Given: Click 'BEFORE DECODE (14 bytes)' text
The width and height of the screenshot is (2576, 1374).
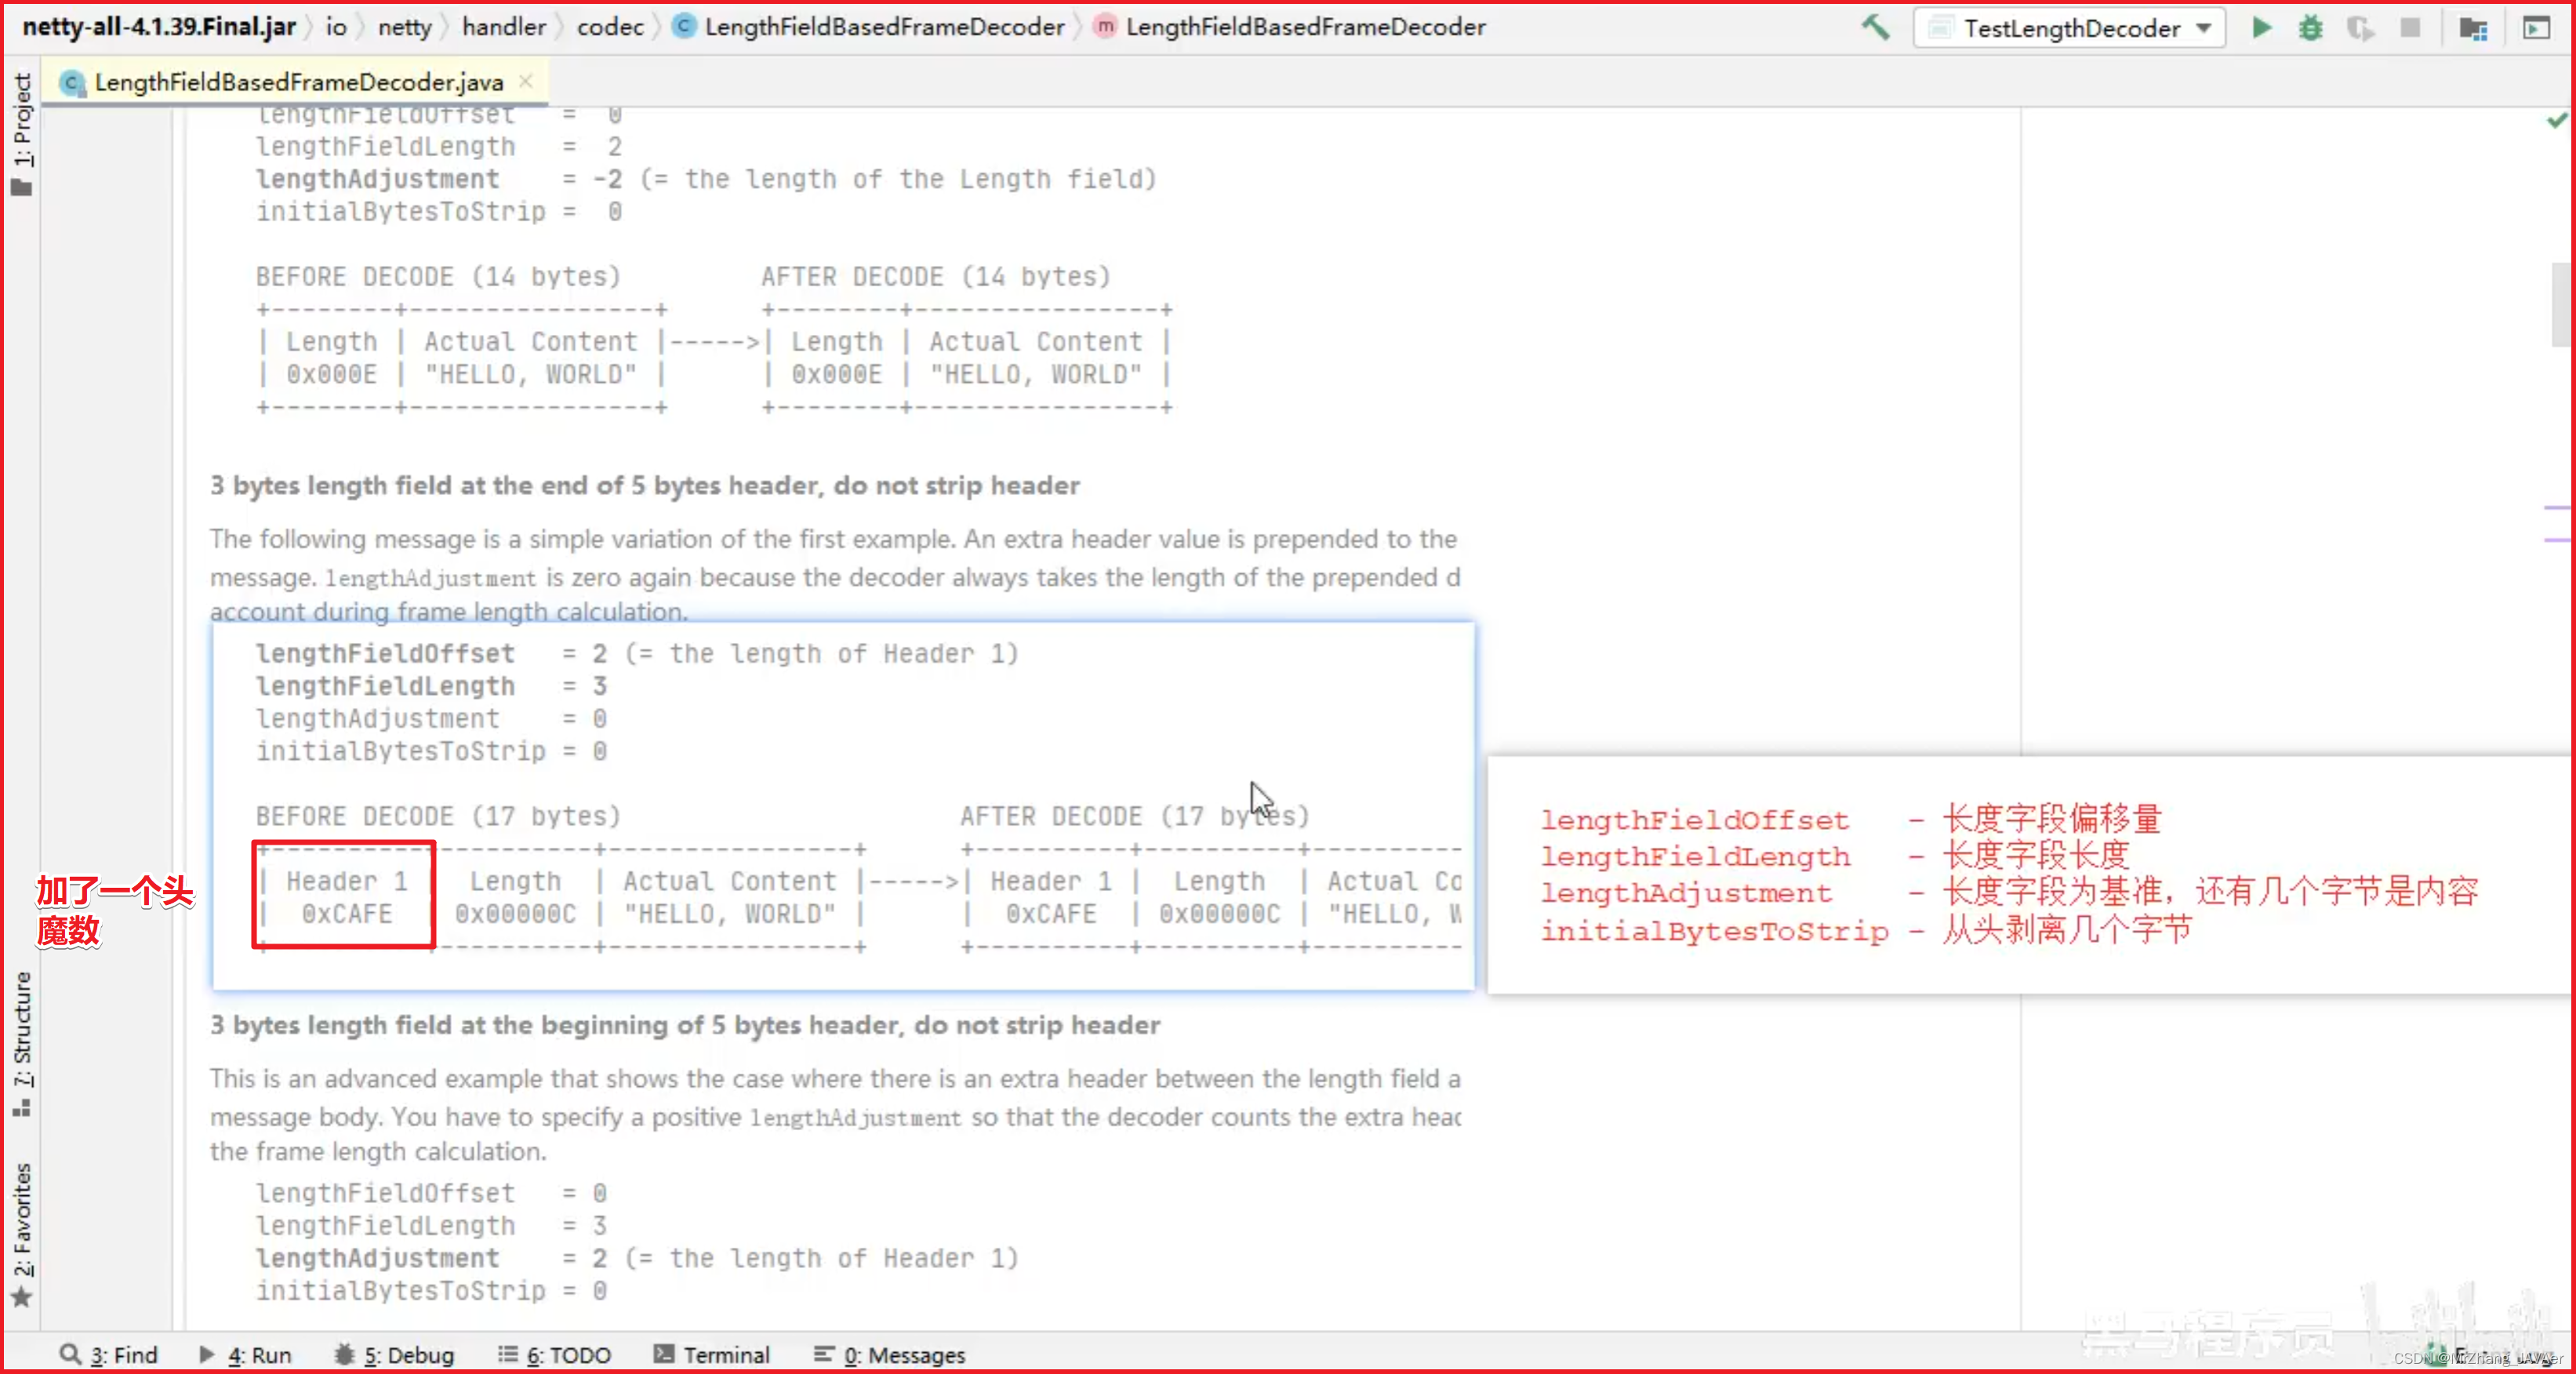Looking at the screenshot, I should click(438, 276).
